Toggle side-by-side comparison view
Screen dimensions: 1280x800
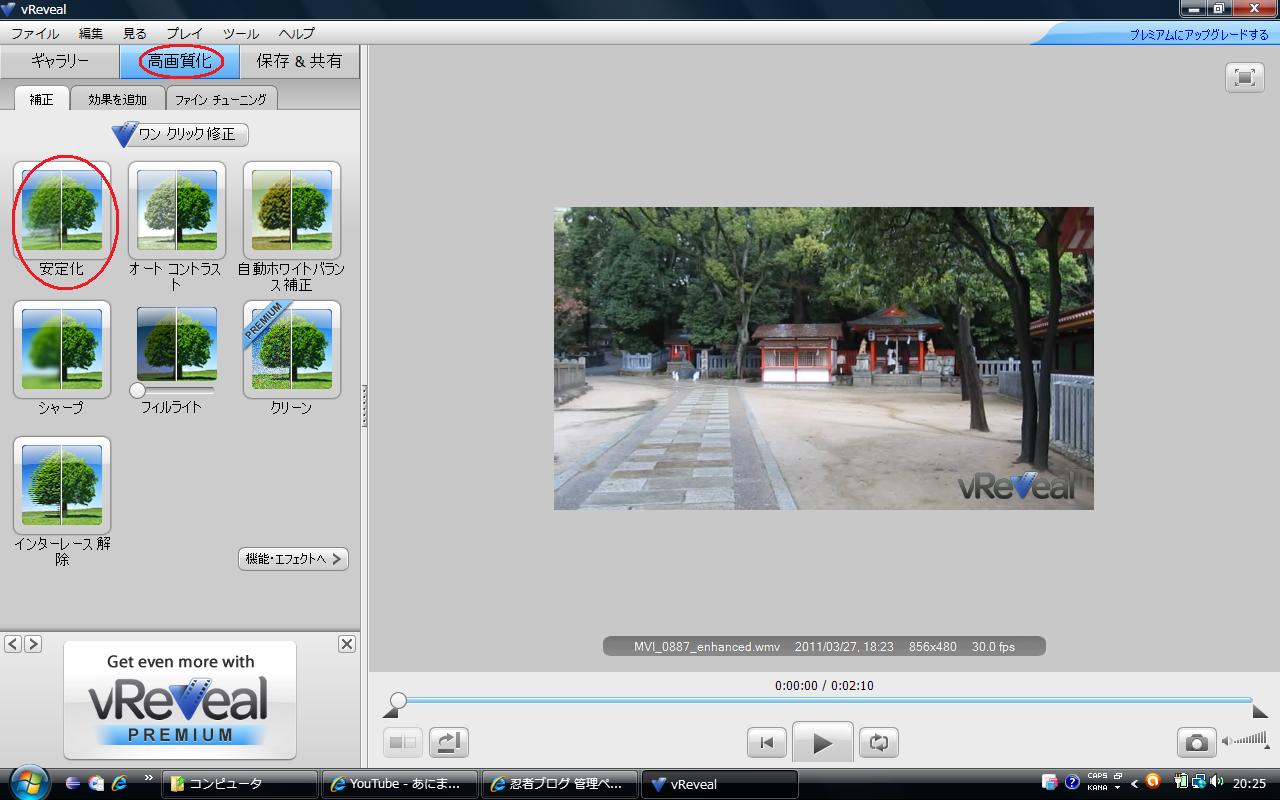(403, 742)
